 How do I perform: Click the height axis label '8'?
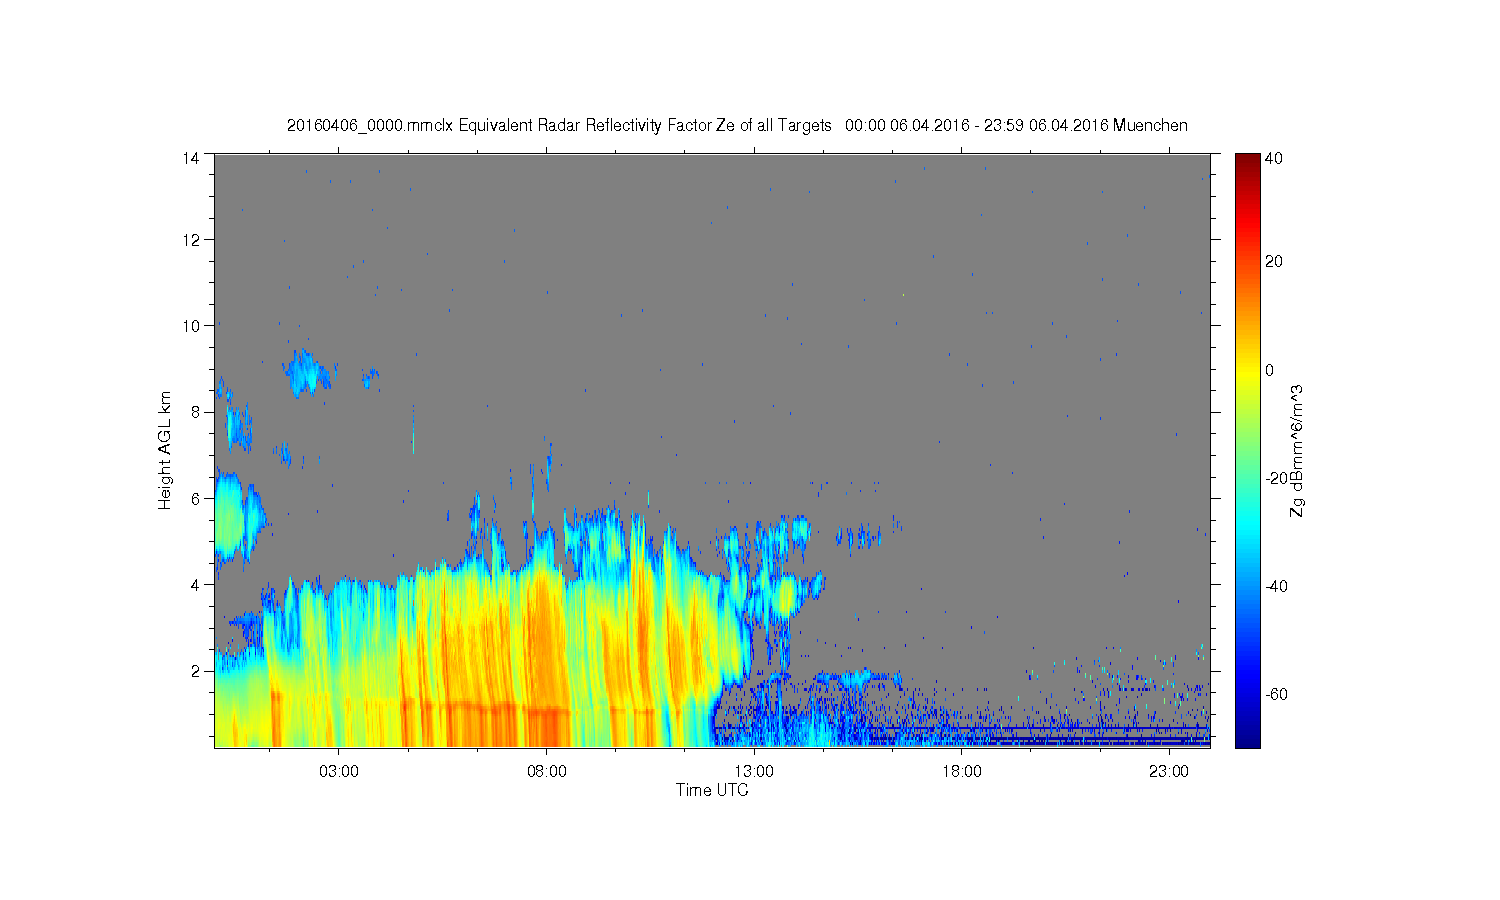[196, 412]
